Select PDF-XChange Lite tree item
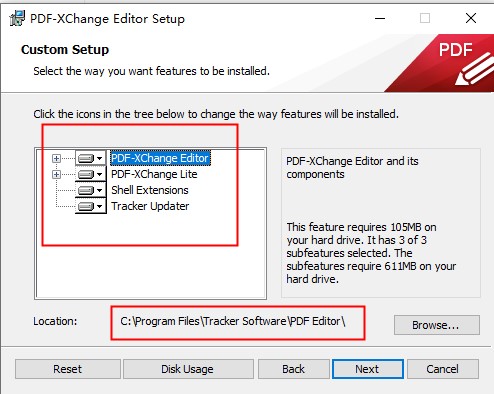The image size is (494, 394). (154, 174)
